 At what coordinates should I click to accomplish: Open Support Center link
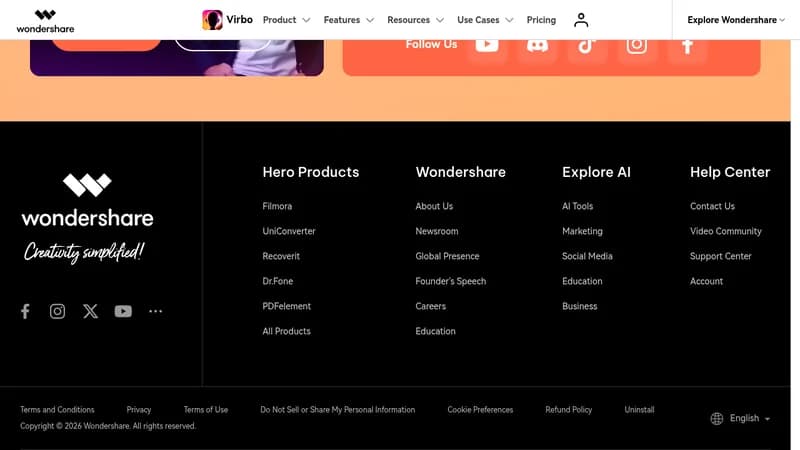point(720,256)
